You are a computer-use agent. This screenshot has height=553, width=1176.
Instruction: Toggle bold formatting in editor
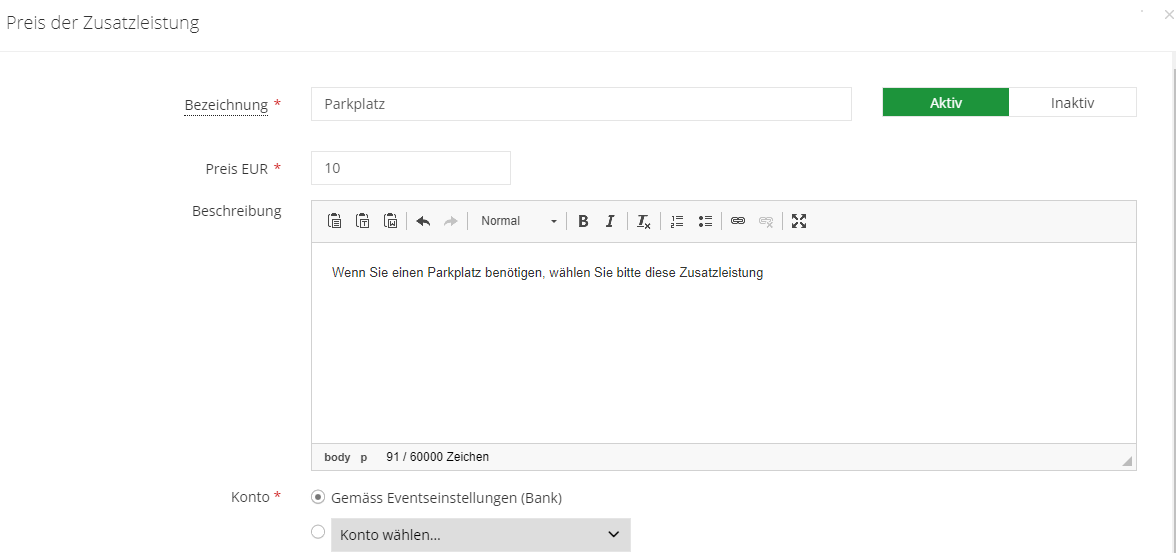click(583, 221)
